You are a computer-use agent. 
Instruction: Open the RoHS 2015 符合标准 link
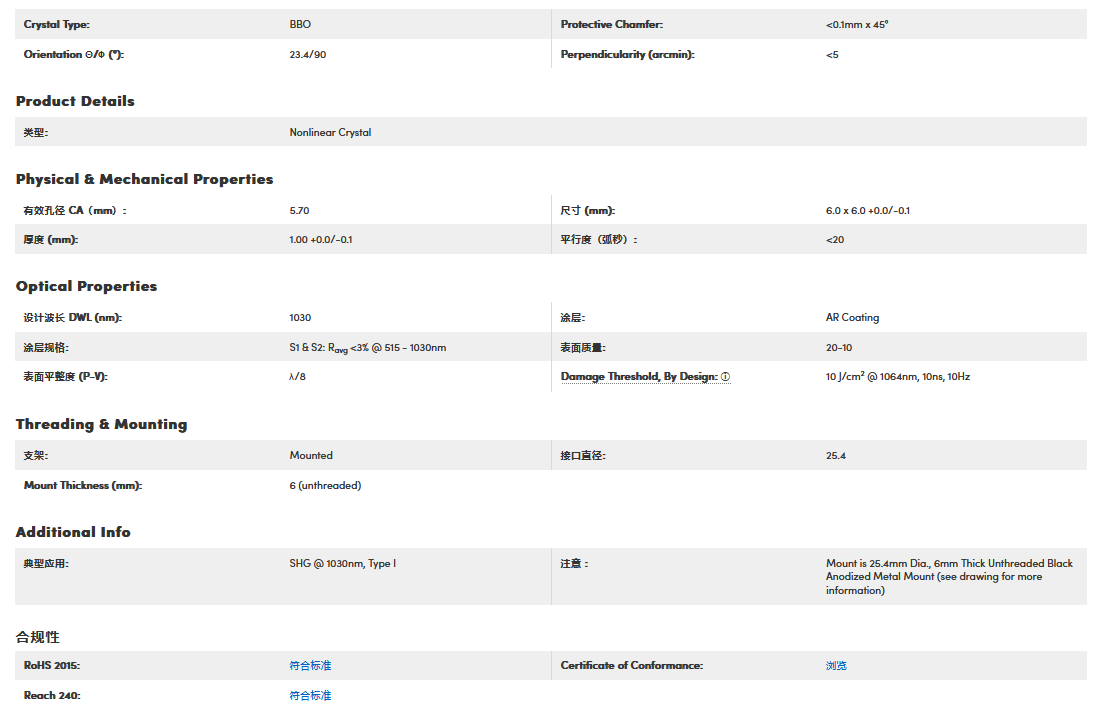point(310,666)
